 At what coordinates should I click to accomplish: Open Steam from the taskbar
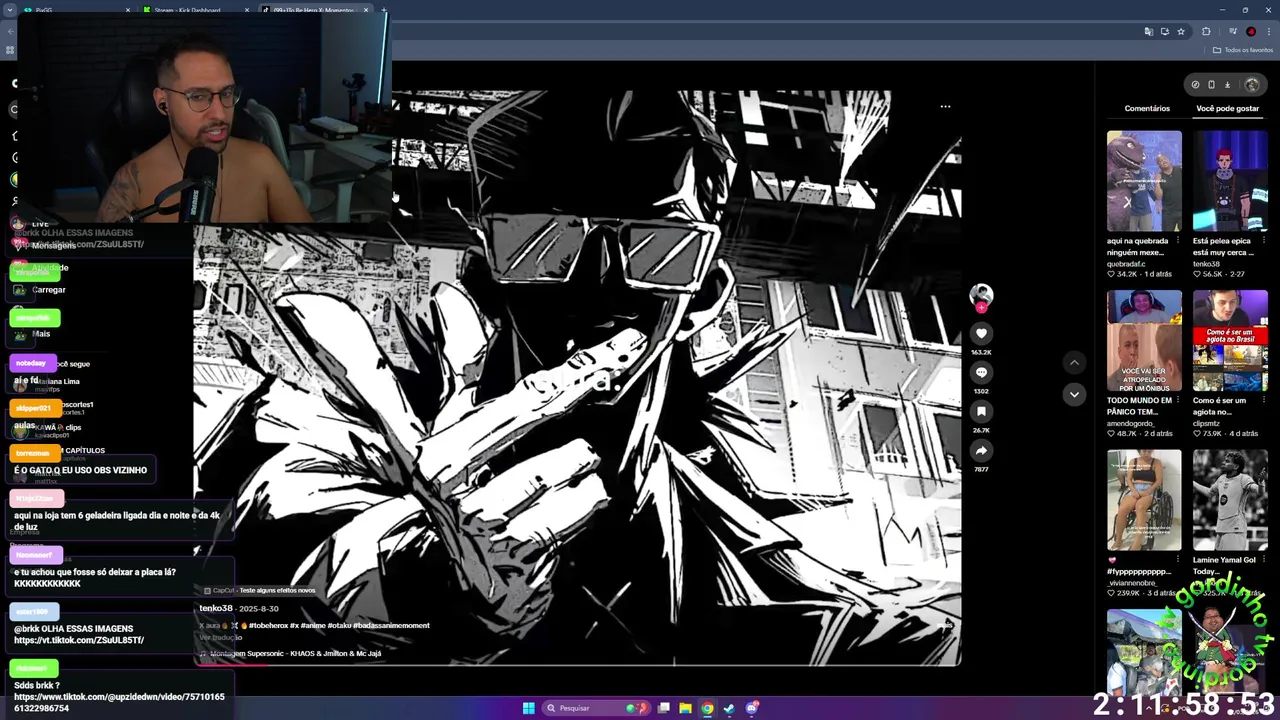729,708
